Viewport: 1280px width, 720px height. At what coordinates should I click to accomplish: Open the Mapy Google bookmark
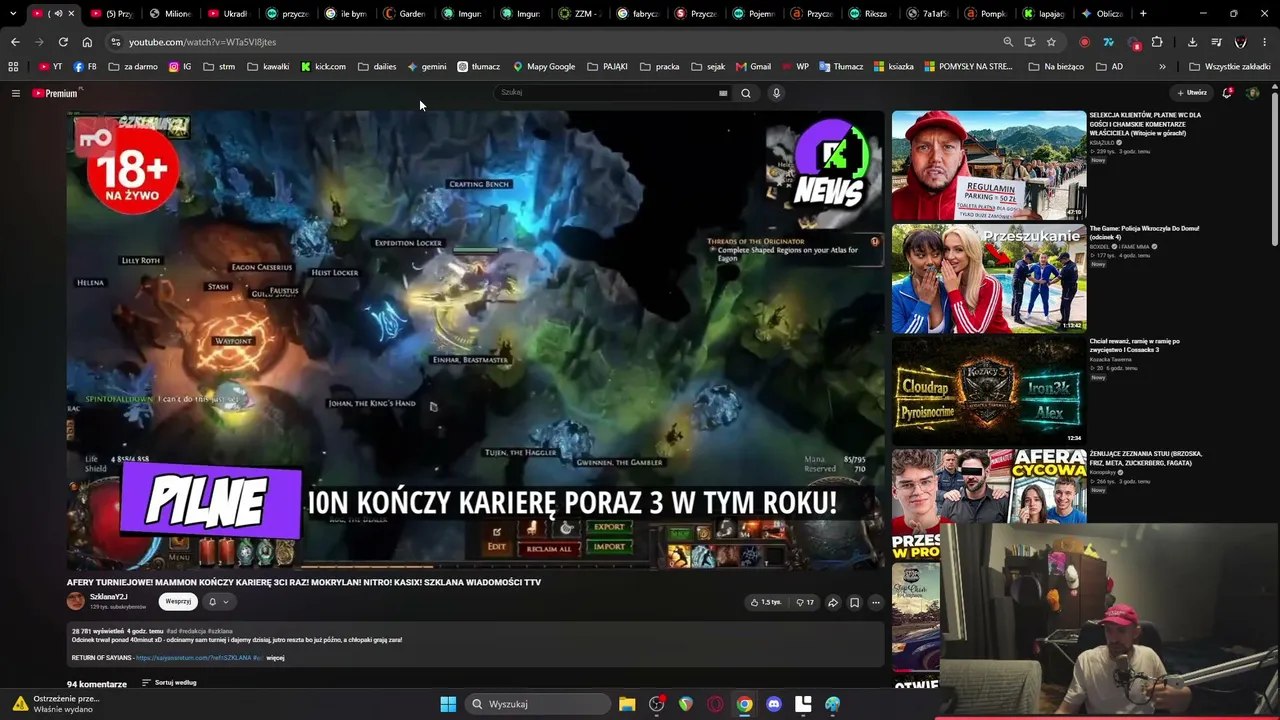(x=544, y=67)
